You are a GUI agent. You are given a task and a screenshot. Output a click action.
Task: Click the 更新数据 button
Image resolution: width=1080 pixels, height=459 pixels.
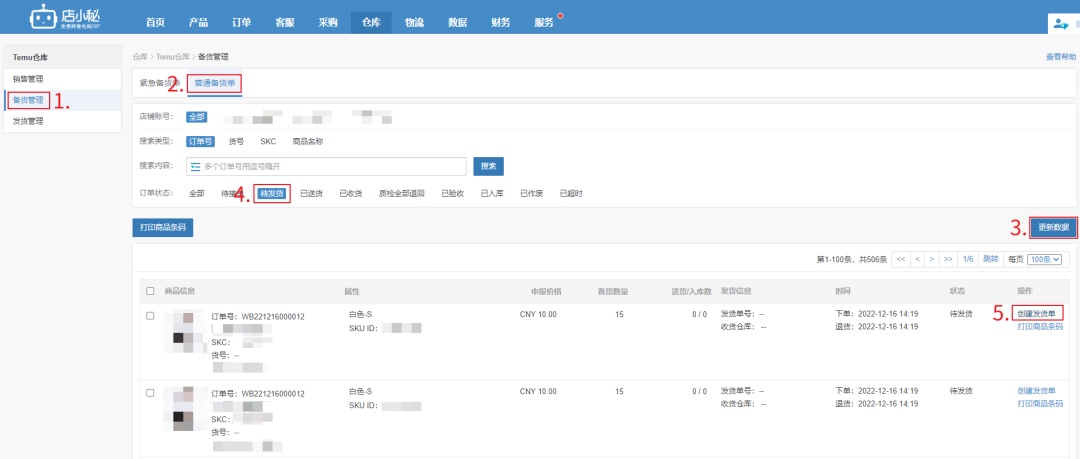point(1054,227)
